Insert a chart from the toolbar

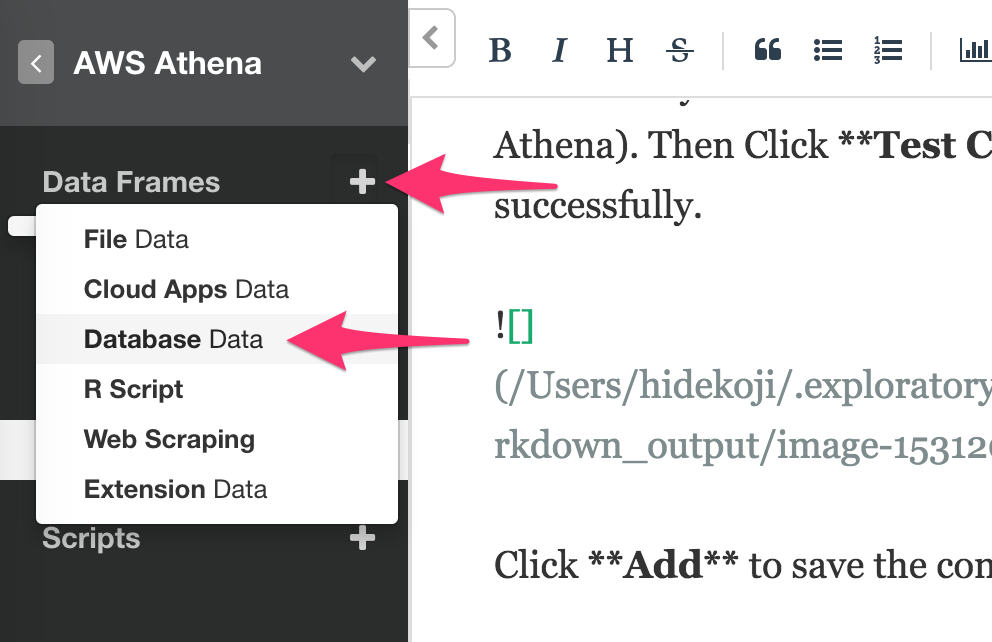coord(975,50)
